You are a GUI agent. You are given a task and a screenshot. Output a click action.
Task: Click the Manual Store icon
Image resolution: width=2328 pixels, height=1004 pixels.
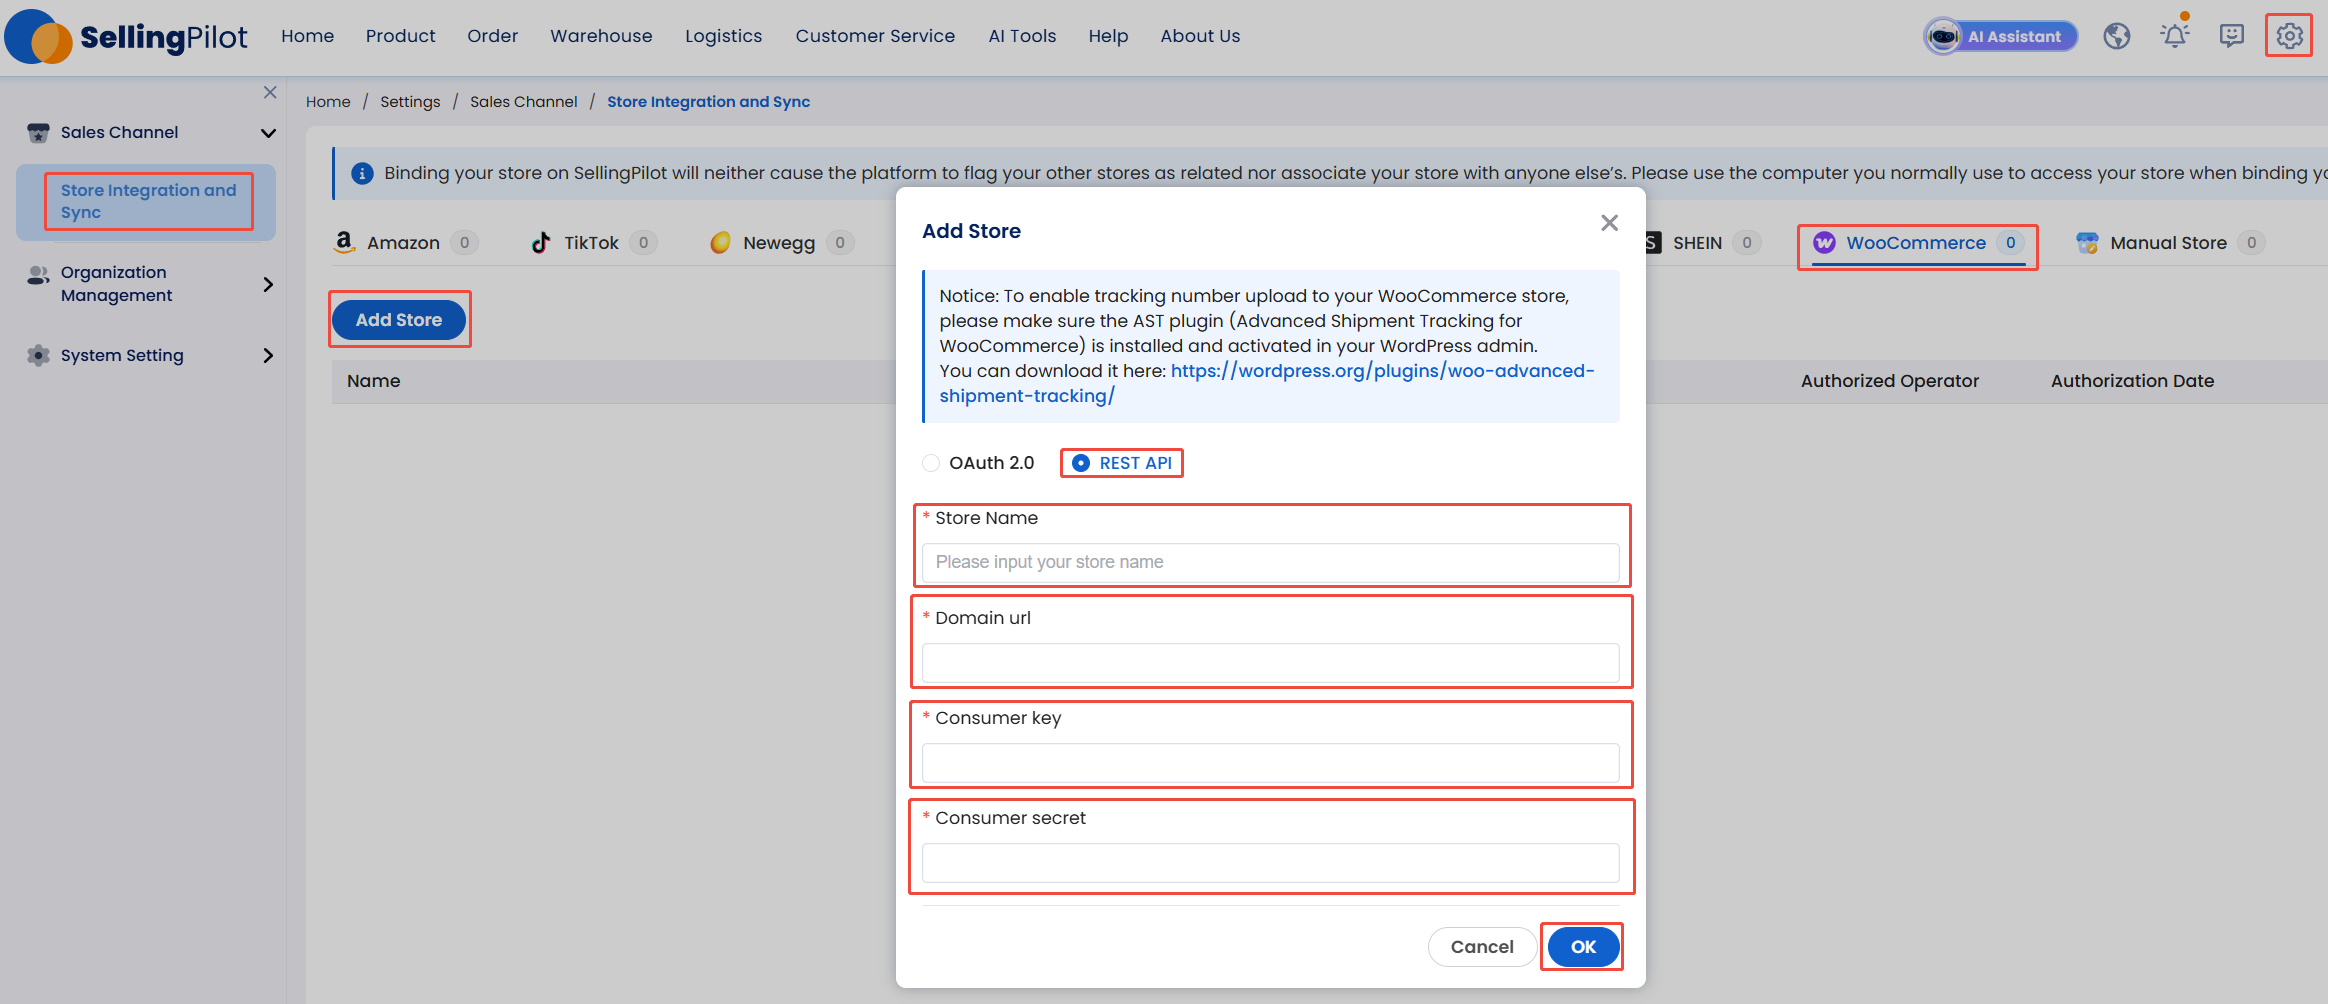2087,242
